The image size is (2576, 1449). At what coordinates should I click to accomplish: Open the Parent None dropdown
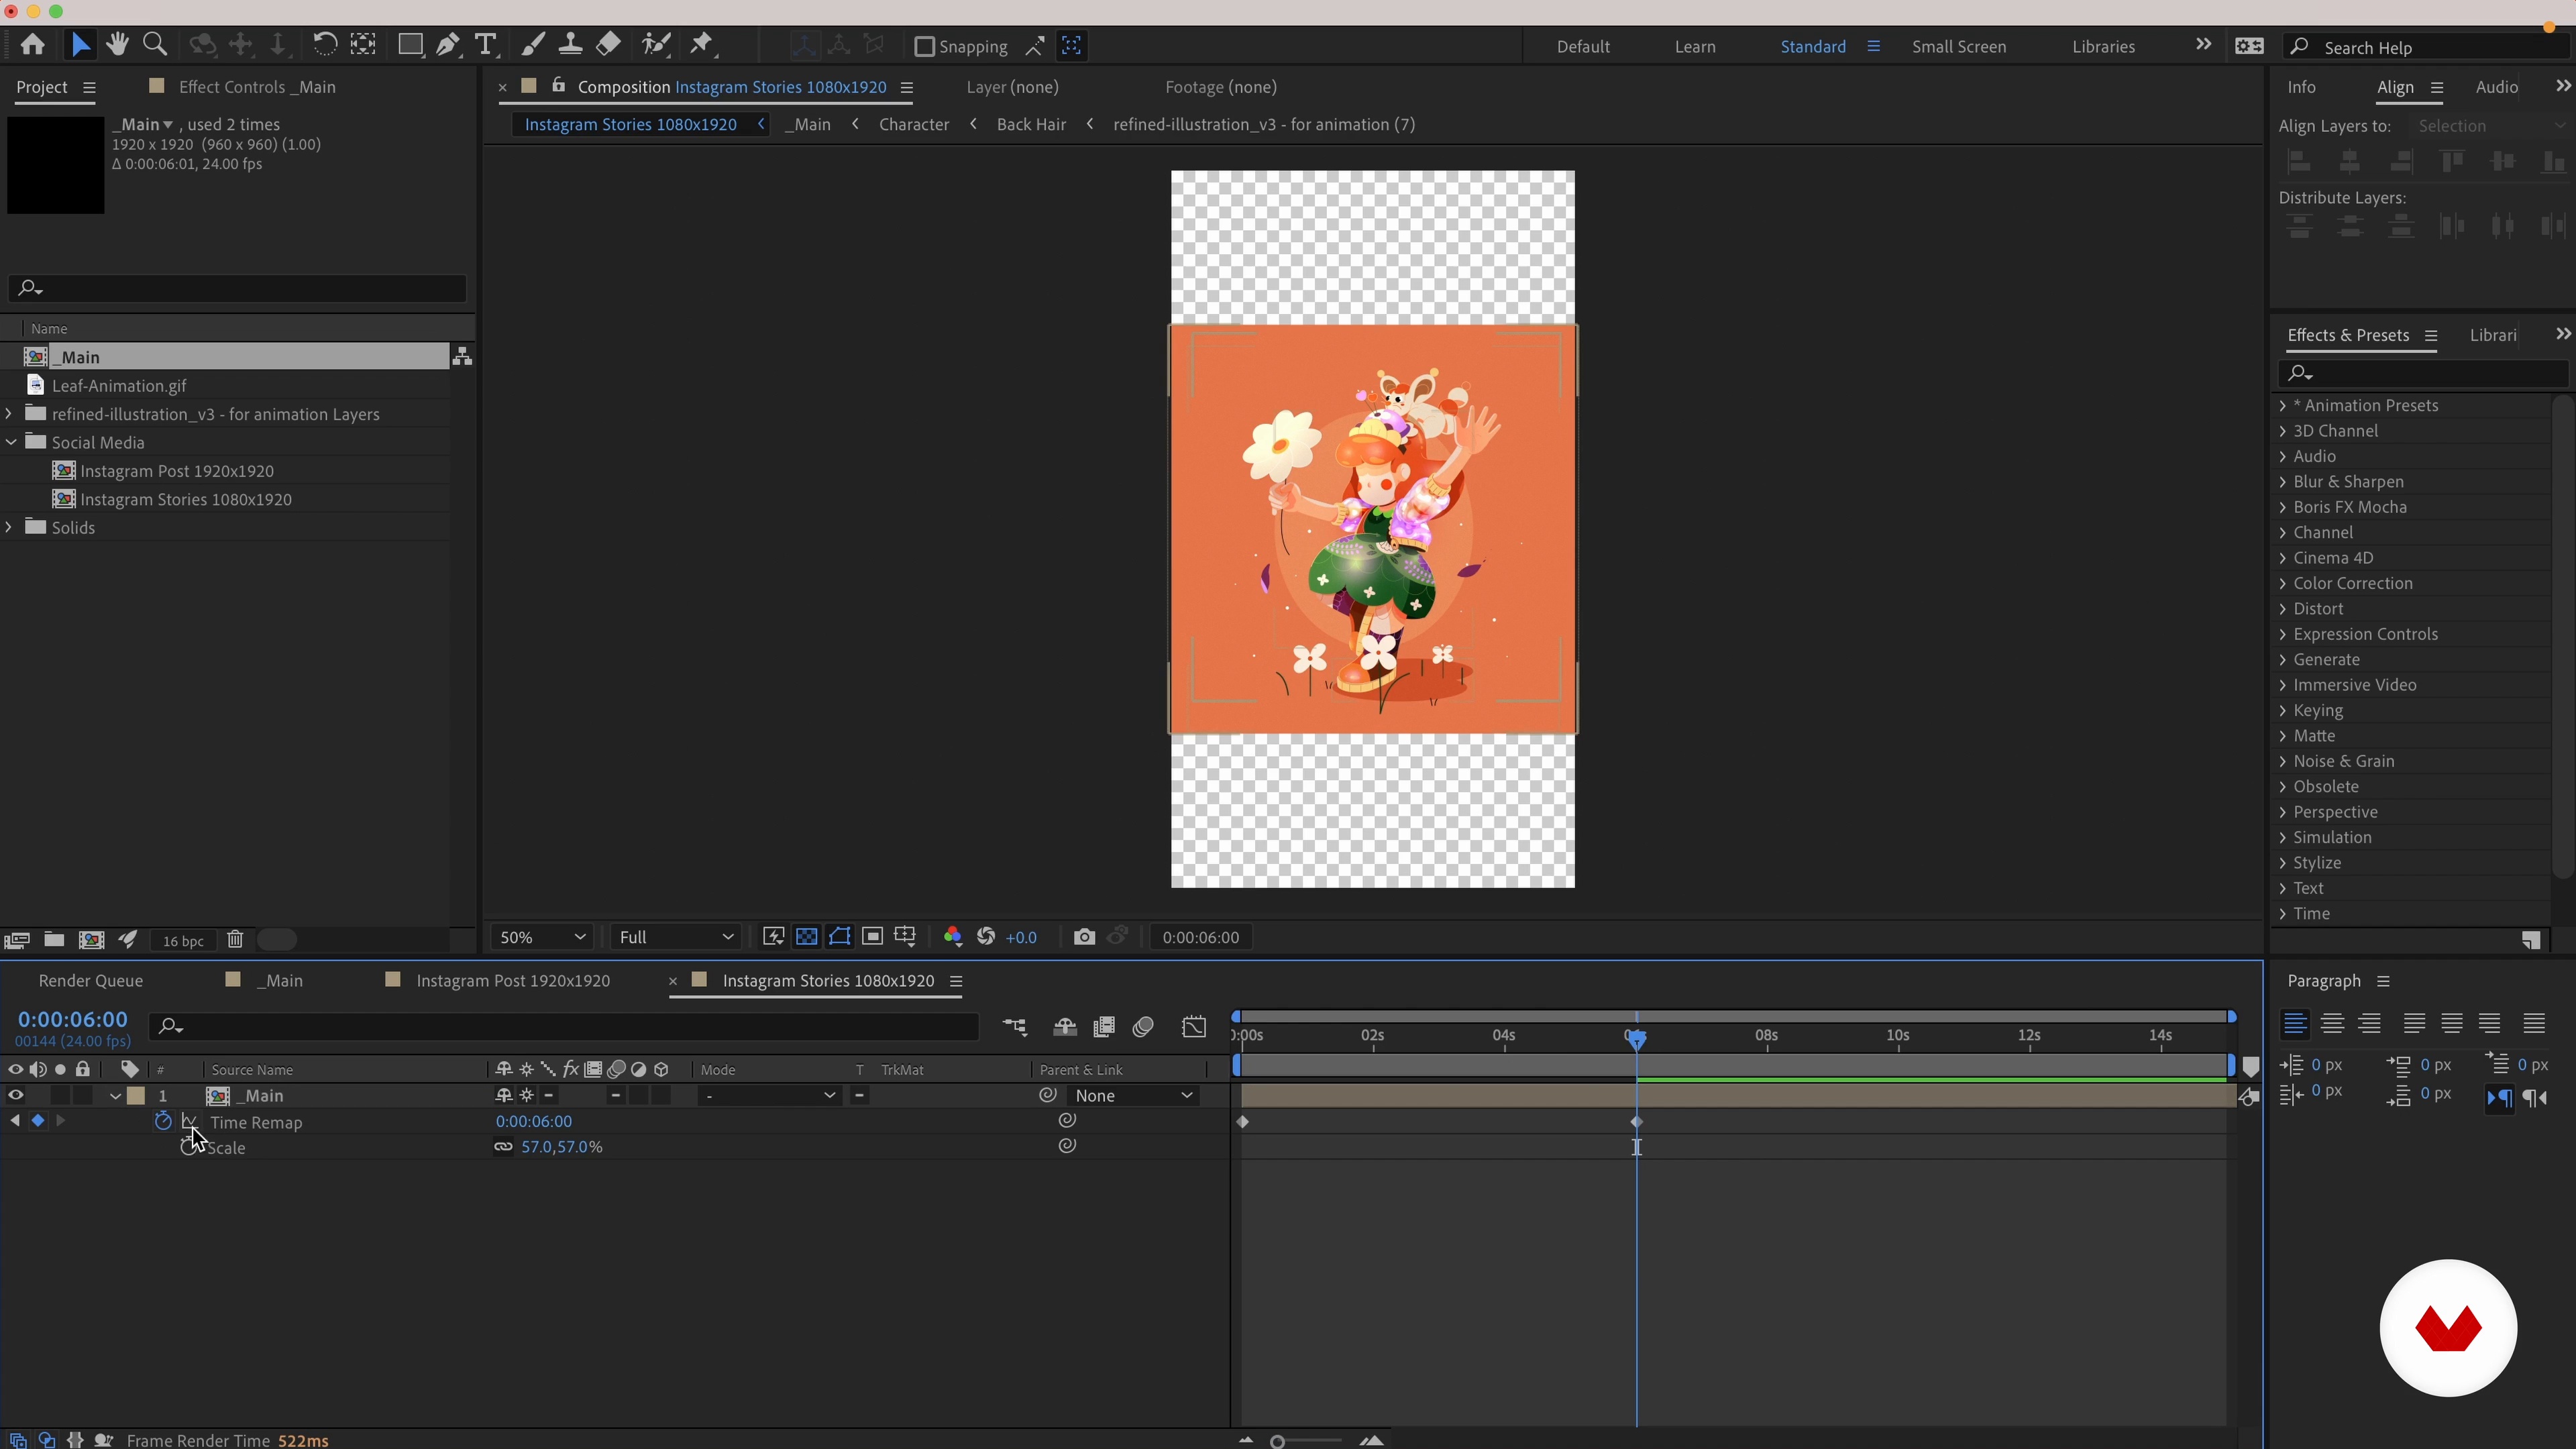tap(1133, 1096)
